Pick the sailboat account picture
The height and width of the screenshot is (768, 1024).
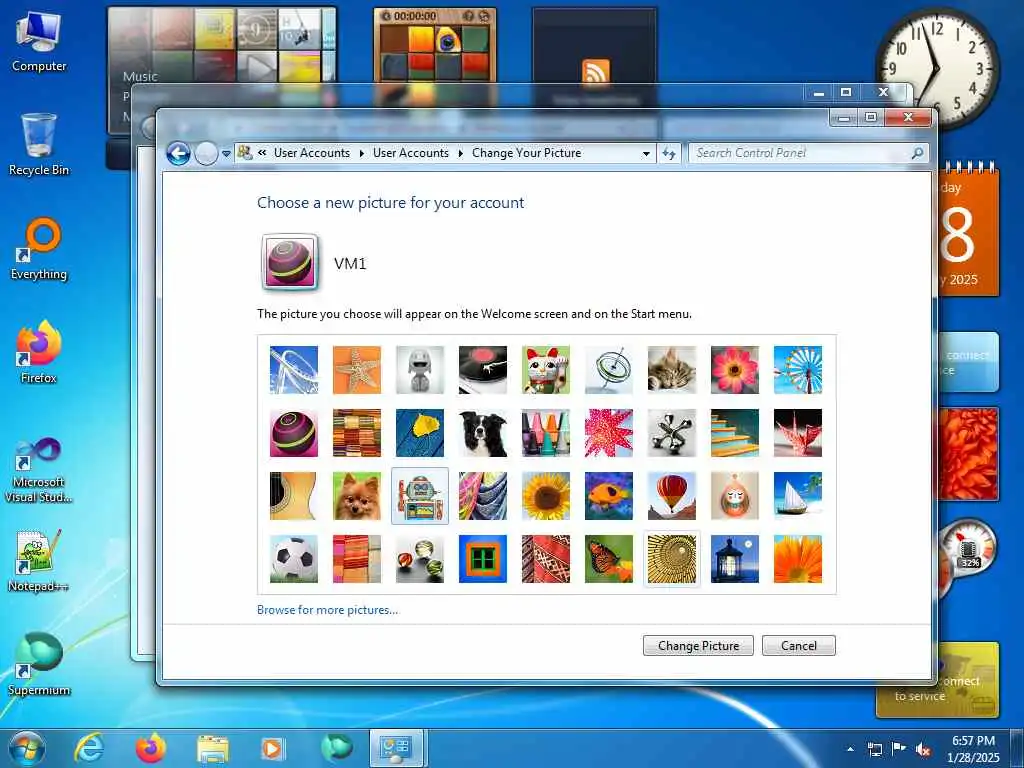tap(798, 496)
